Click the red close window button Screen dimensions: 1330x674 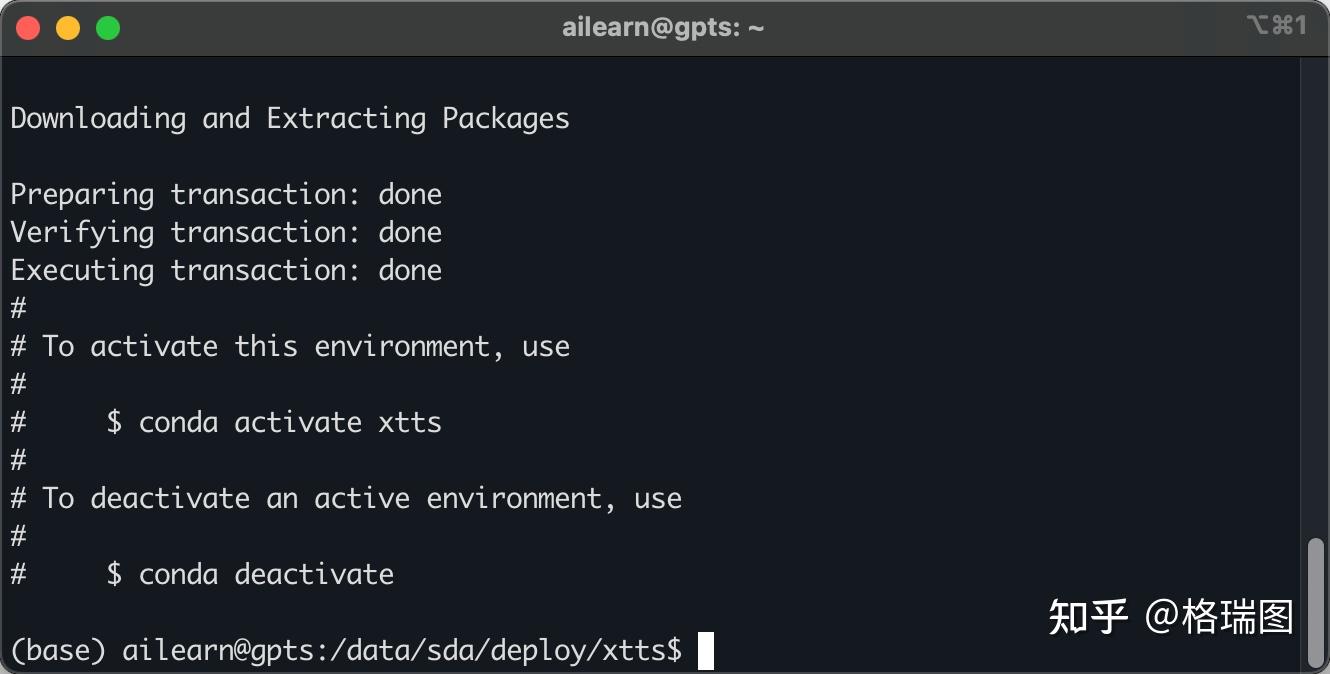(28, 28)
